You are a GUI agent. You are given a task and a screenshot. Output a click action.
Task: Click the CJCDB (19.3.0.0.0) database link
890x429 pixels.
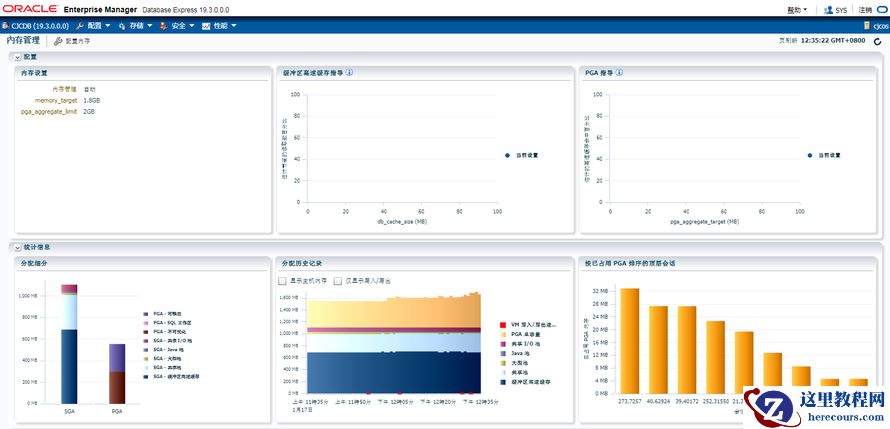39,26
